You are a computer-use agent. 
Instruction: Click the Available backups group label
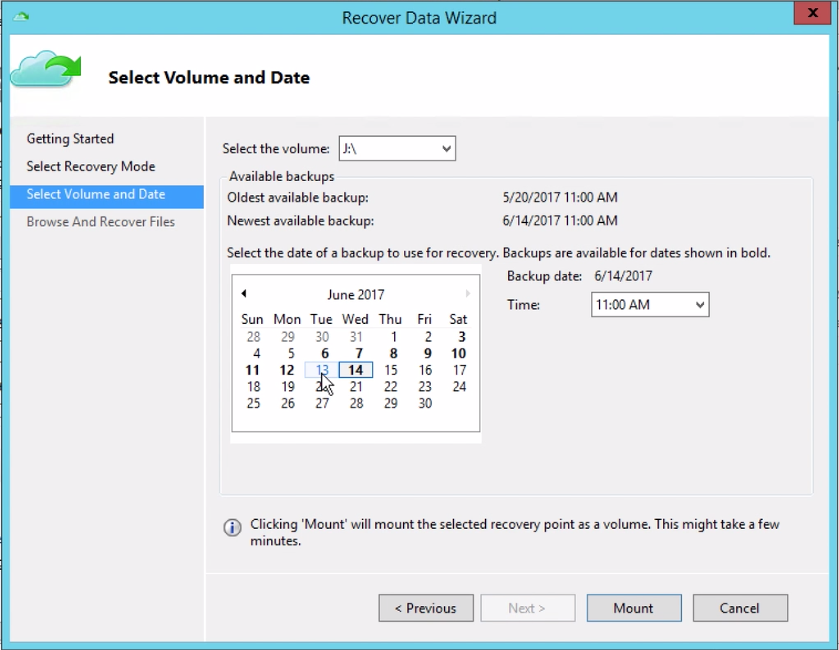281,177
